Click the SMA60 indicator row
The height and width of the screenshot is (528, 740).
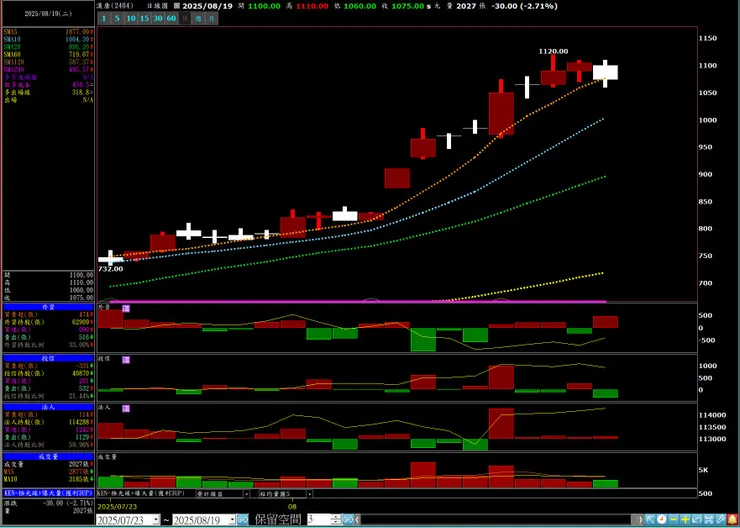click(x=48, y=54)
